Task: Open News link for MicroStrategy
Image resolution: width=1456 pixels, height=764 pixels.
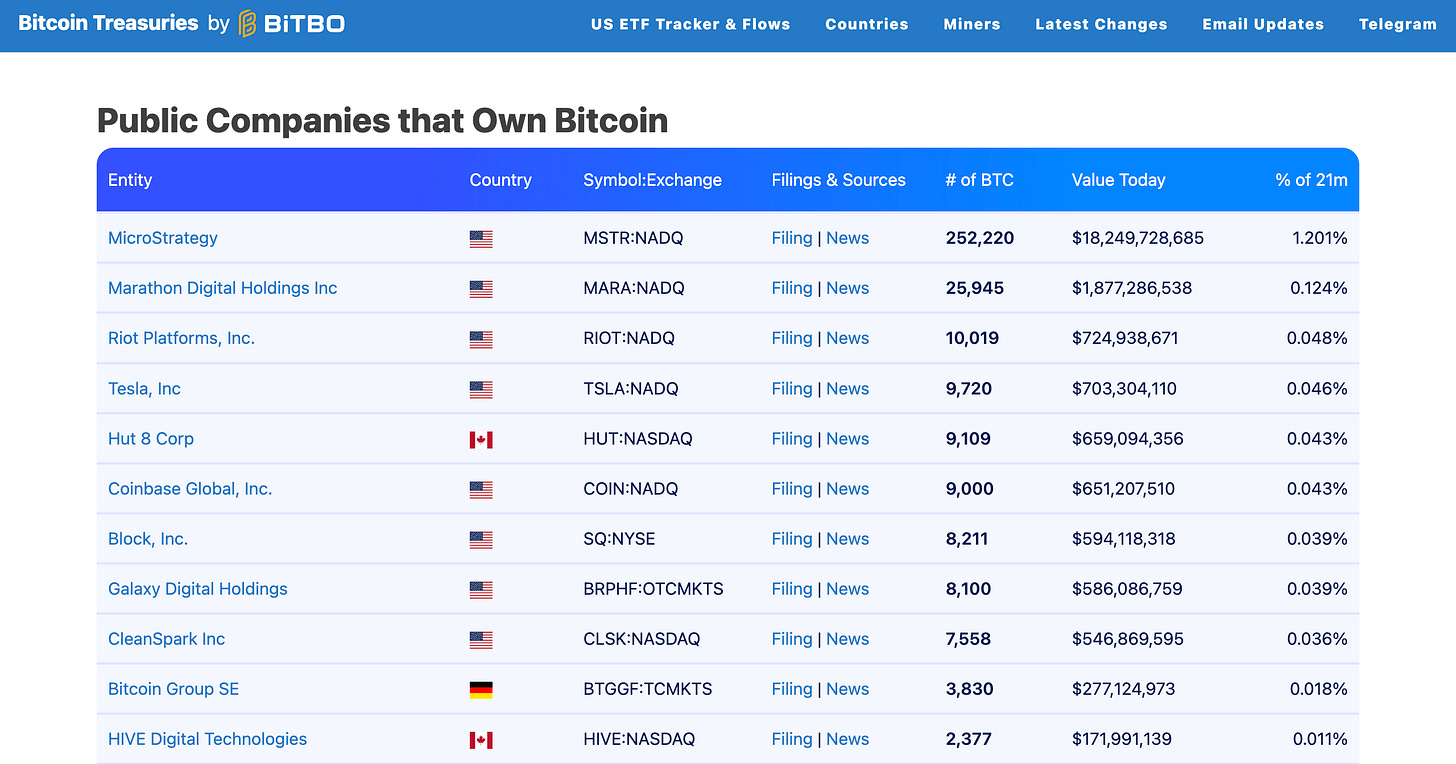Action: pos(848,238)
